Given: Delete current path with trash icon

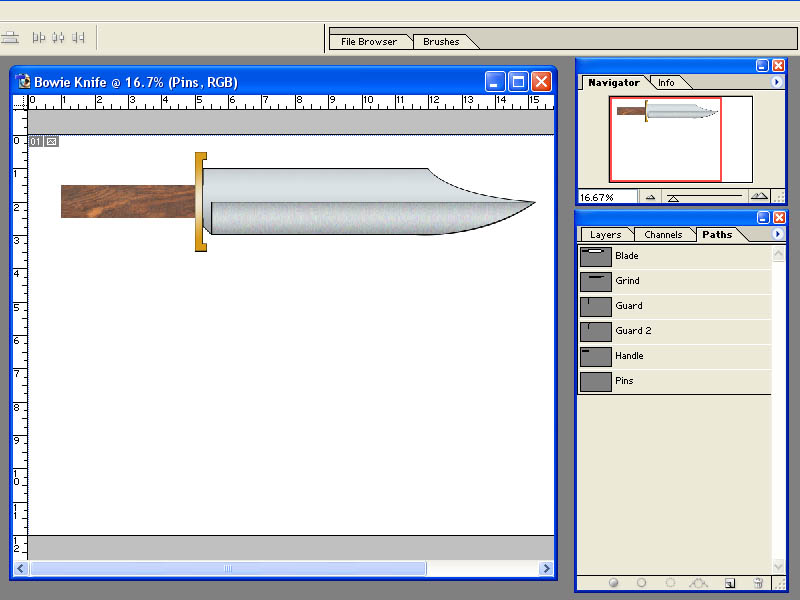Looking at the screenshot, I should (x=758, y=583).
